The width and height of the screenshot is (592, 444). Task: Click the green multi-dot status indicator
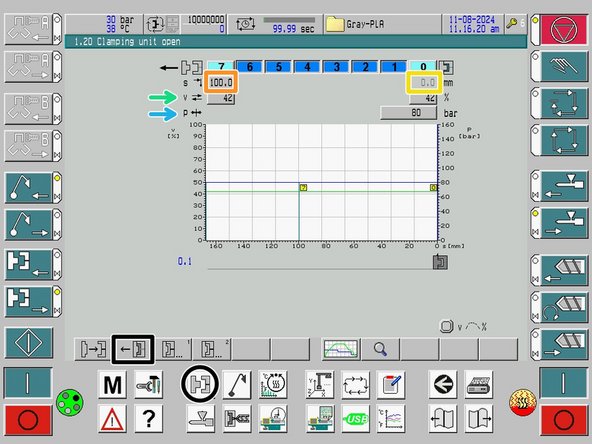[70, 403]
